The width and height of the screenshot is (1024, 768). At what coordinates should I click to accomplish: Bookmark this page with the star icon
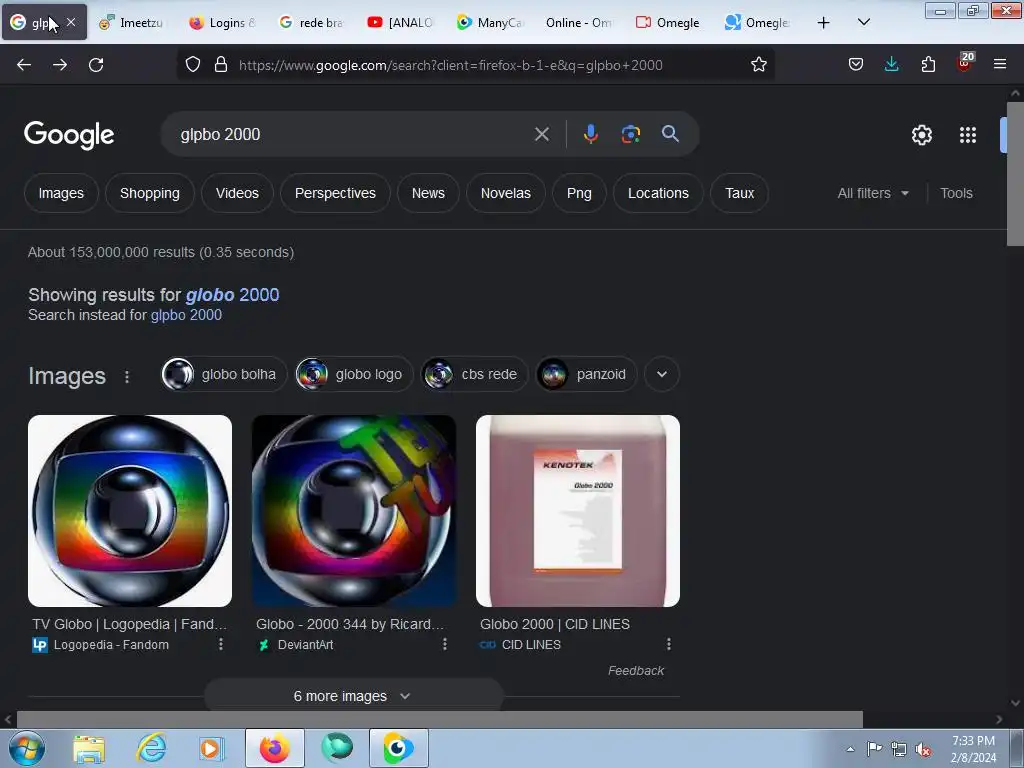(758, 65)
